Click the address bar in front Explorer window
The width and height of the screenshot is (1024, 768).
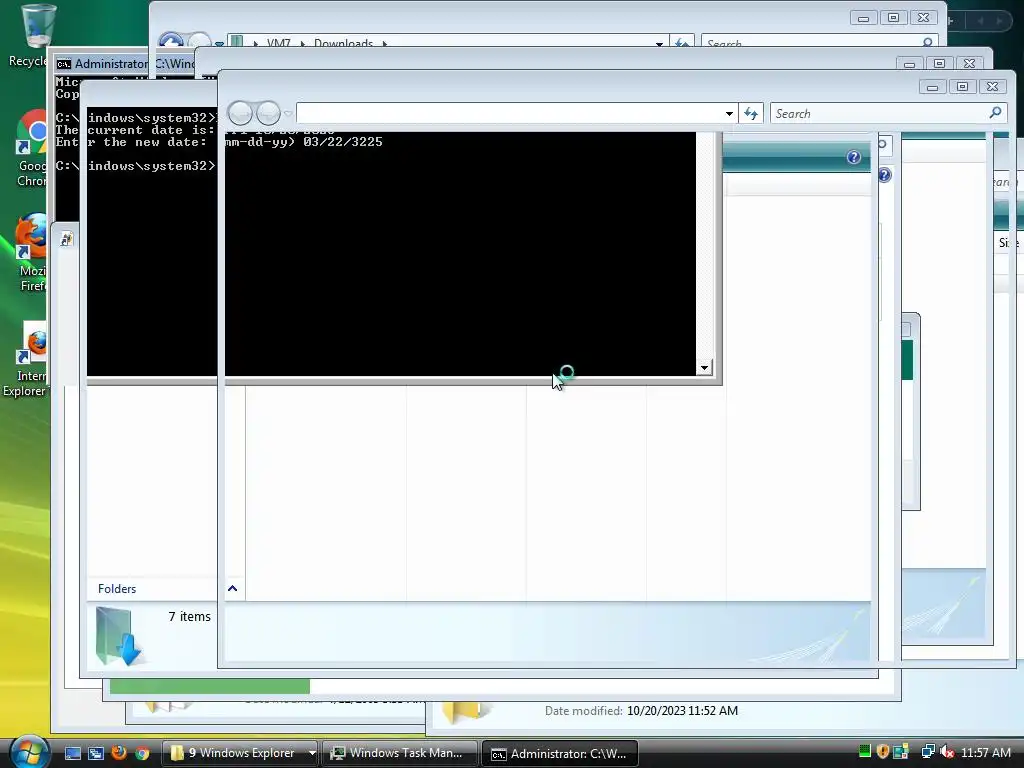point(509,114)
